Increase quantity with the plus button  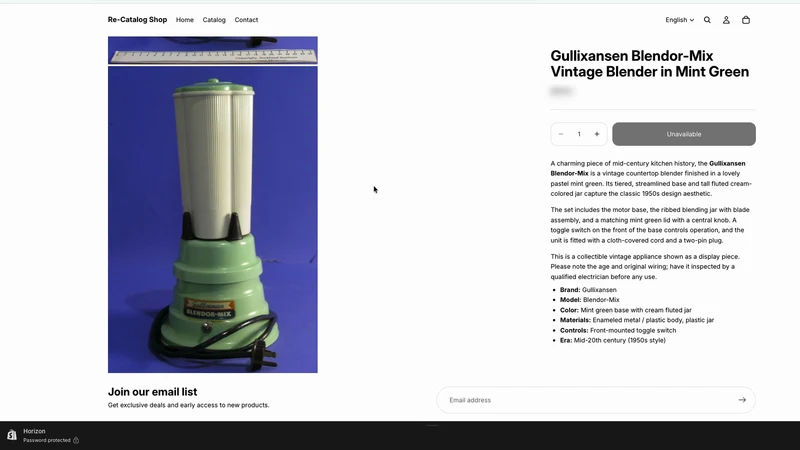coord(596,134)
